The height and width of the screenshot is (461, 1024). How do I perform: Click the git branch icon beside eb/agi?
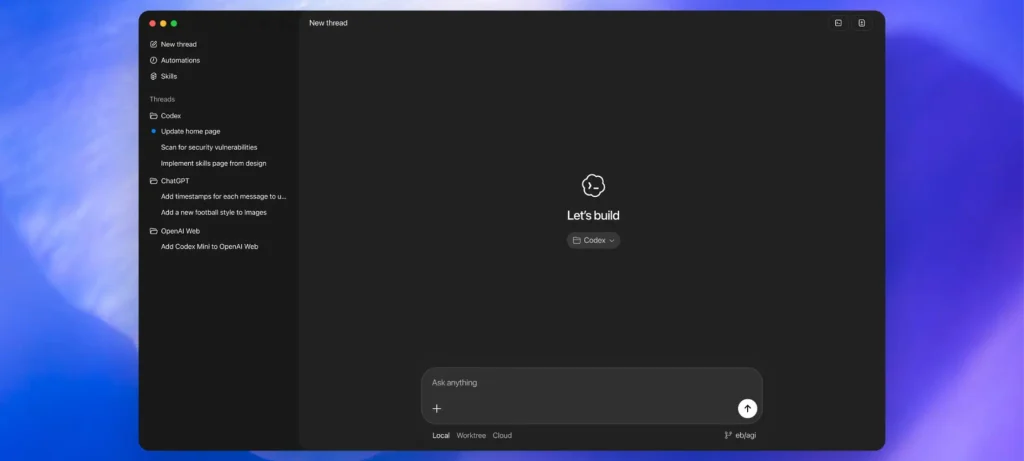pyautogui.click(x=728, y=436)
